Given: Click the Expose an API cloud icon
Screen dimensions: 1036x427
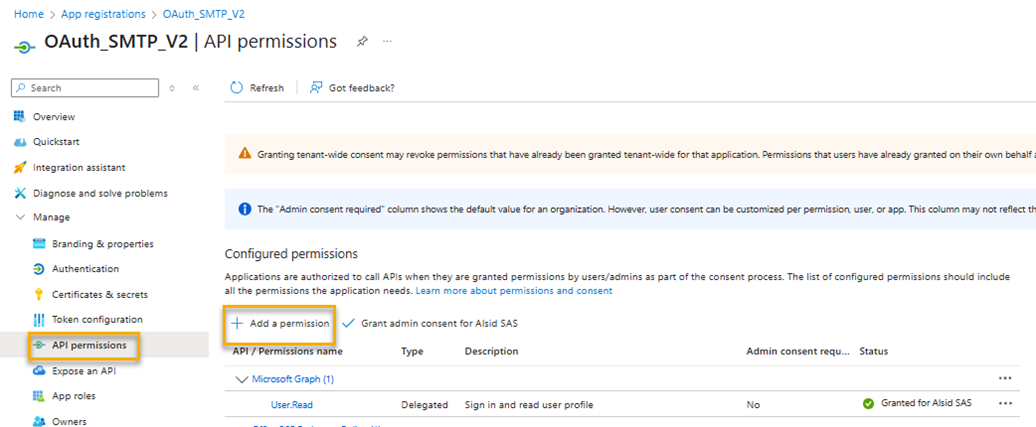Looking at the screenshot, I should click(39, 371).
